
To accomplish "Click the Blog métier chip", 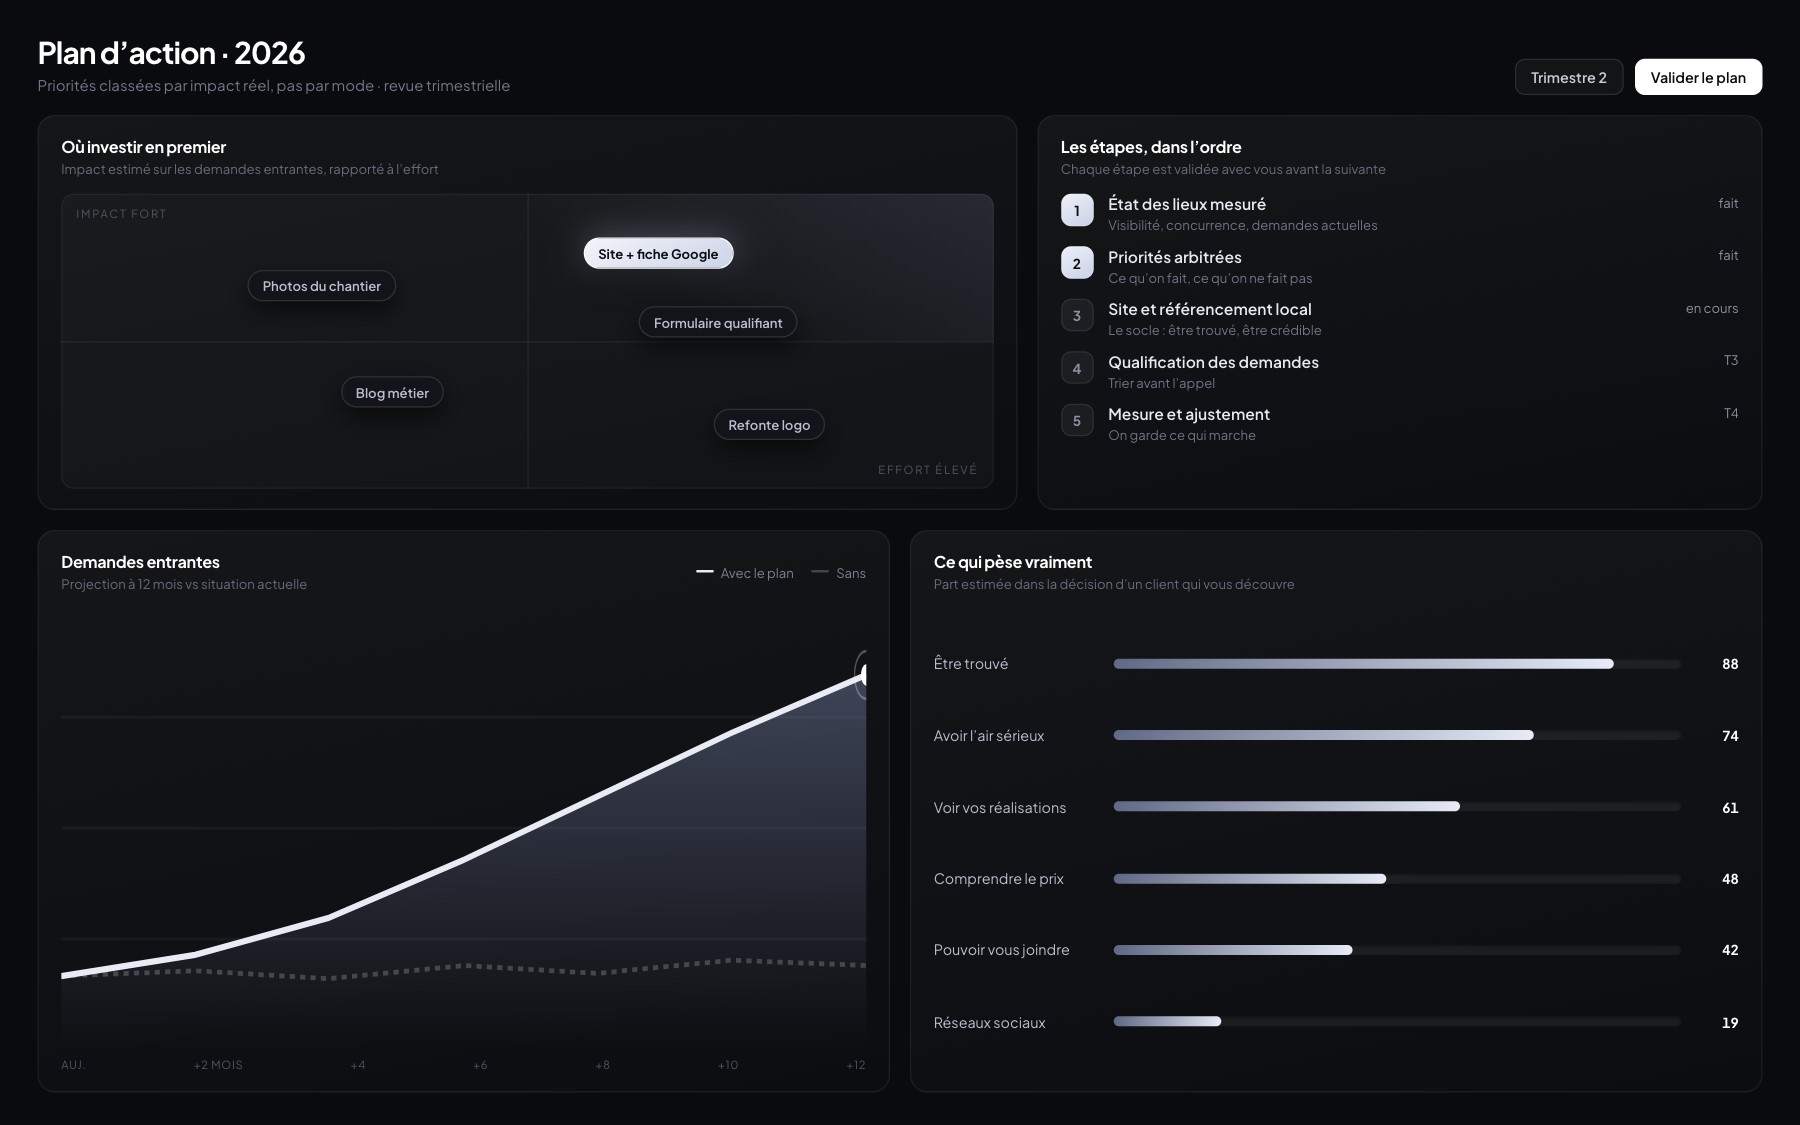I will pyautogui.click(x=392, y=393).
